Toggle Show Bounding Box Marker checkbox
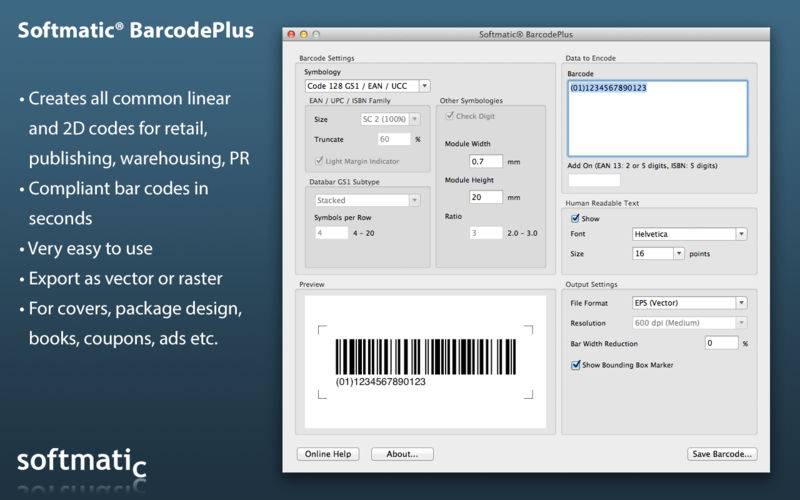Image resolution: width=800 pixels, height=500 pixels. click(576, 365)
